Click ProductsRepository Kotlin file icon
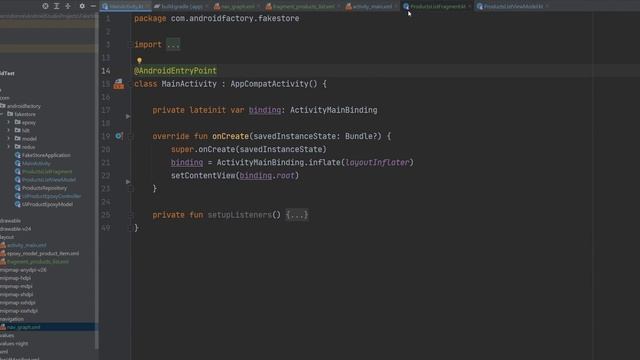 pyautogui.click(x=18, y=188)
